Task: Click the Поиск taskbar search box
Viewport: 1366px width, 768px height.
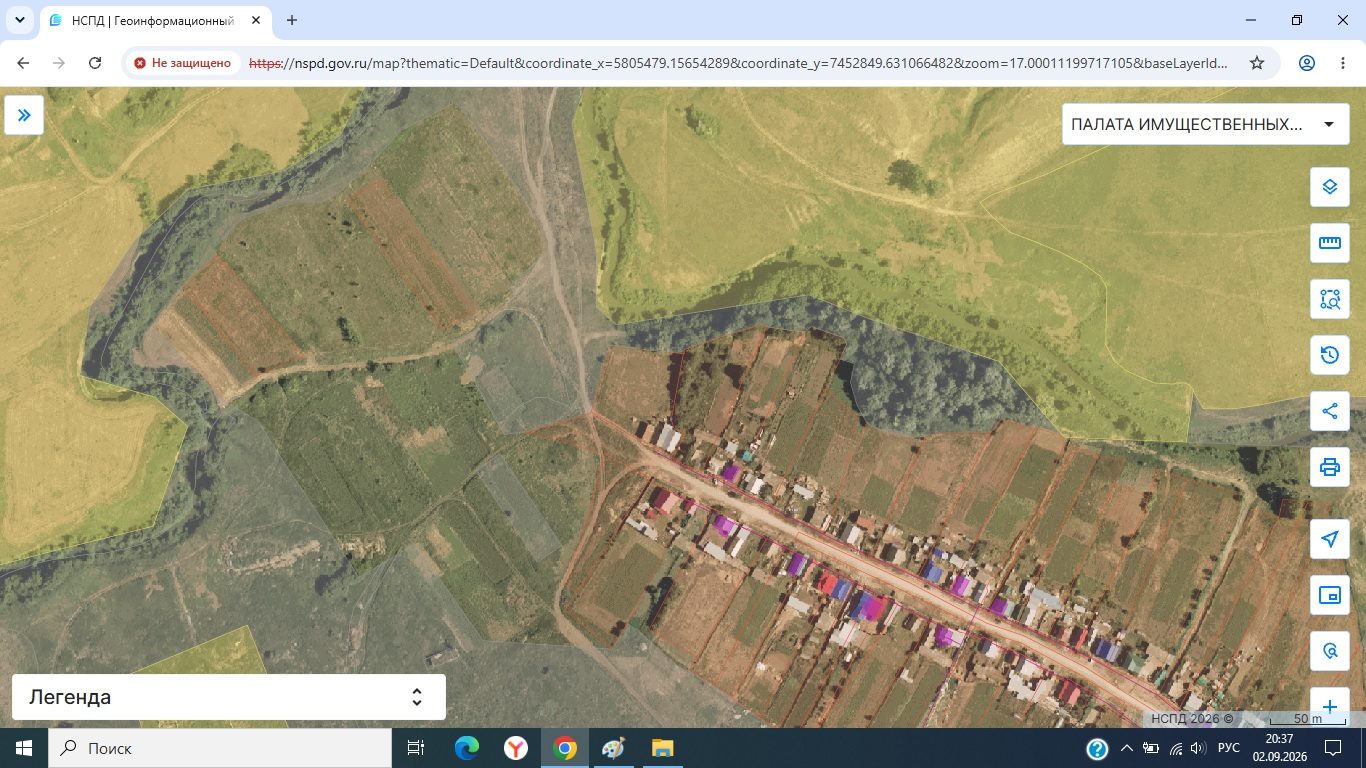Action: pyautogui.click(x=220, y=748)
